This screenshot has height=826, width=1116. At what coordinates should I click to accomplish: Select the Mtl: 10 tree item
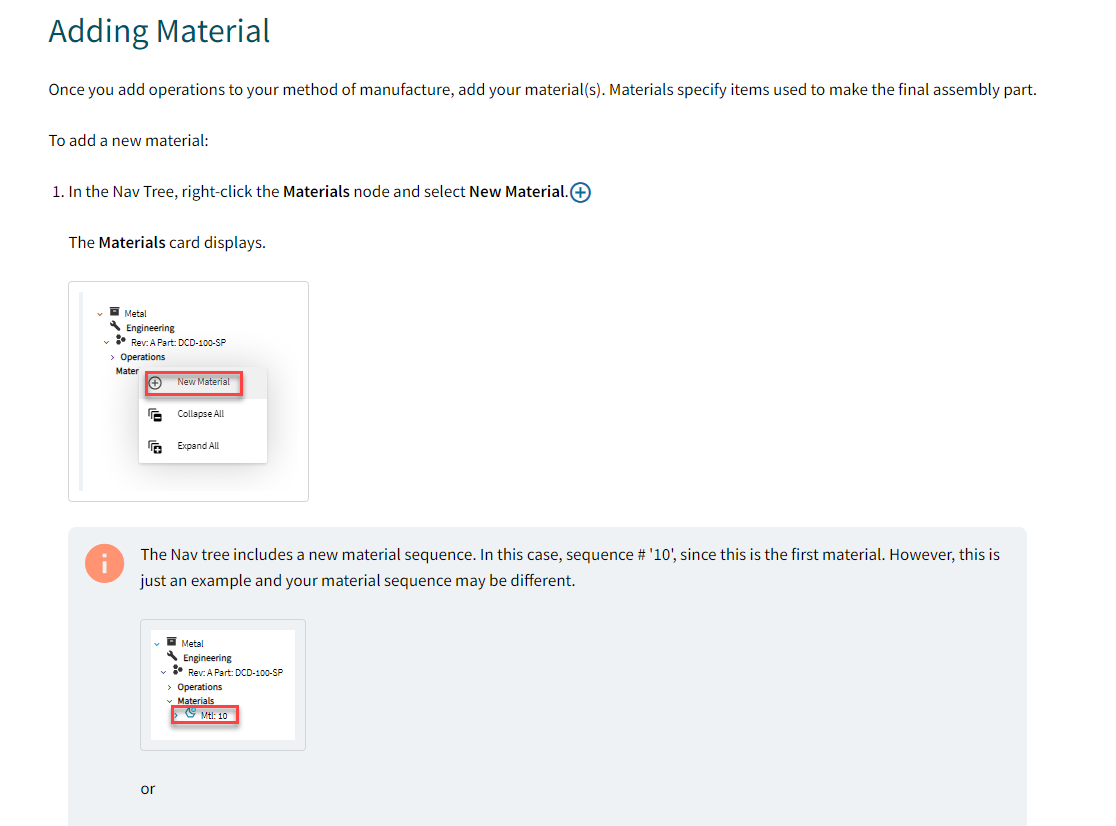[214, 716]
